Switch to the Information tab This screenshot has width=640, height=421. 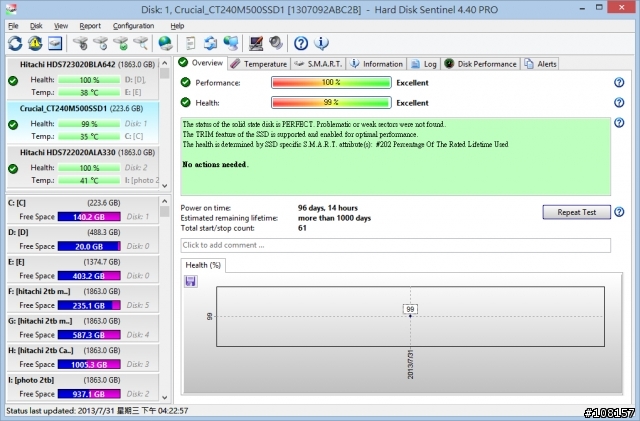(377, 64)
